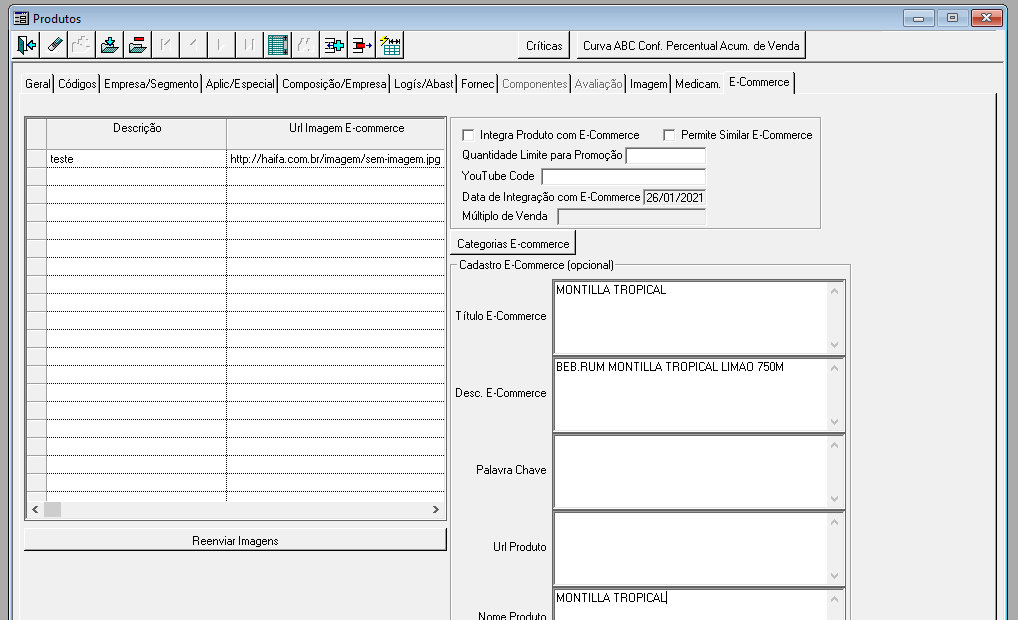Screen dimensions: 1018x620
Task: Focus the Quantidade Limite para Promoção field
Action: [x=665, y=156]
